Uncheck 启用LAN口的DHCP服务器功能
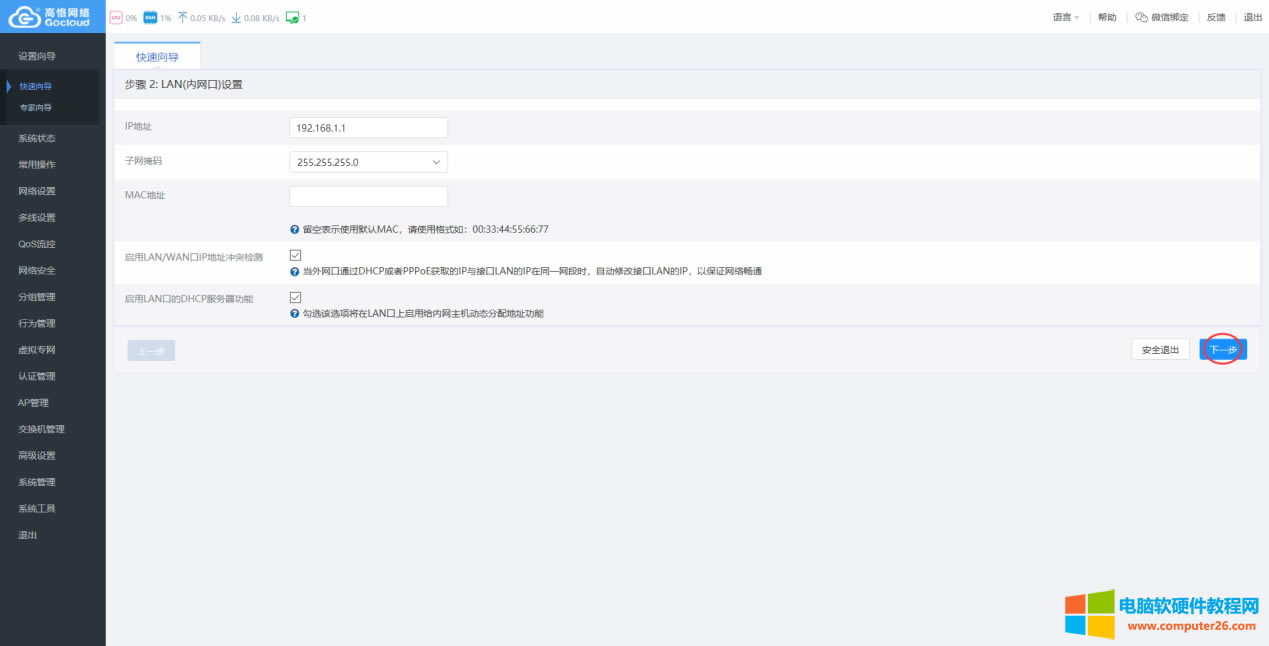 coord(295,297)
